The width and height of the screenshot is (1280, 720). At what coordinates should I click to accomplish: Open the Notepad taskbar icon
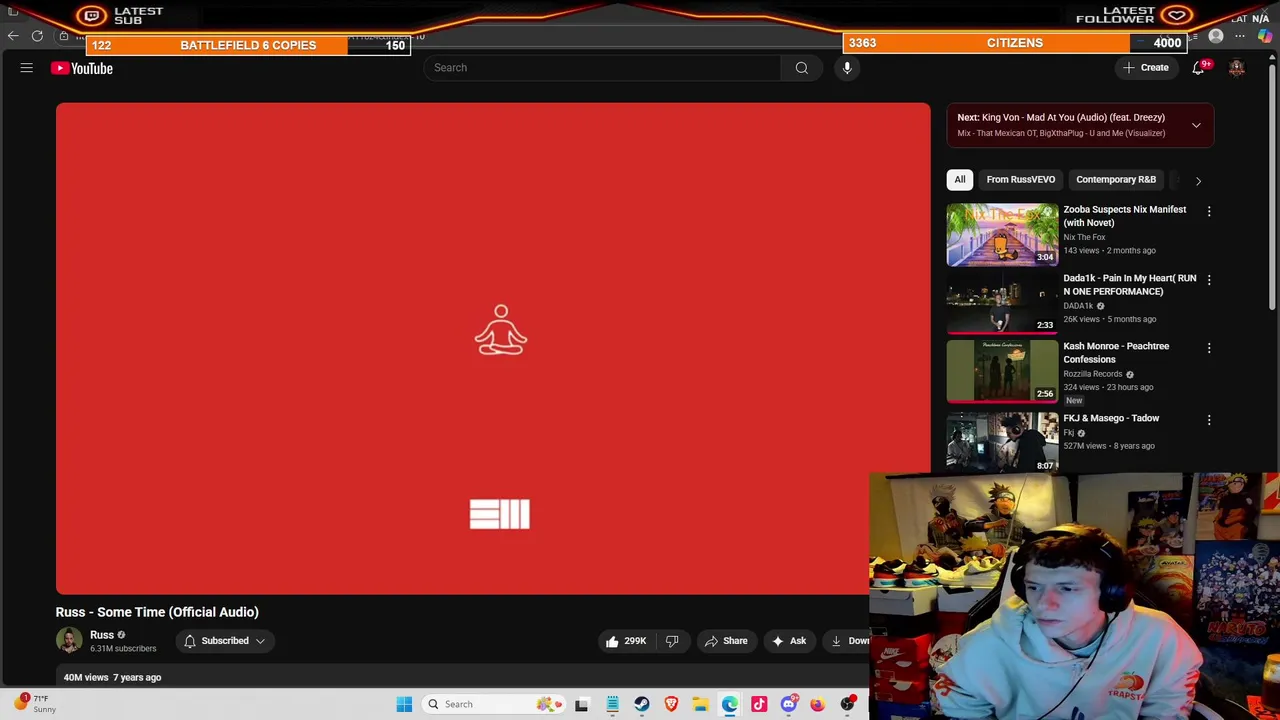[612, 704]
